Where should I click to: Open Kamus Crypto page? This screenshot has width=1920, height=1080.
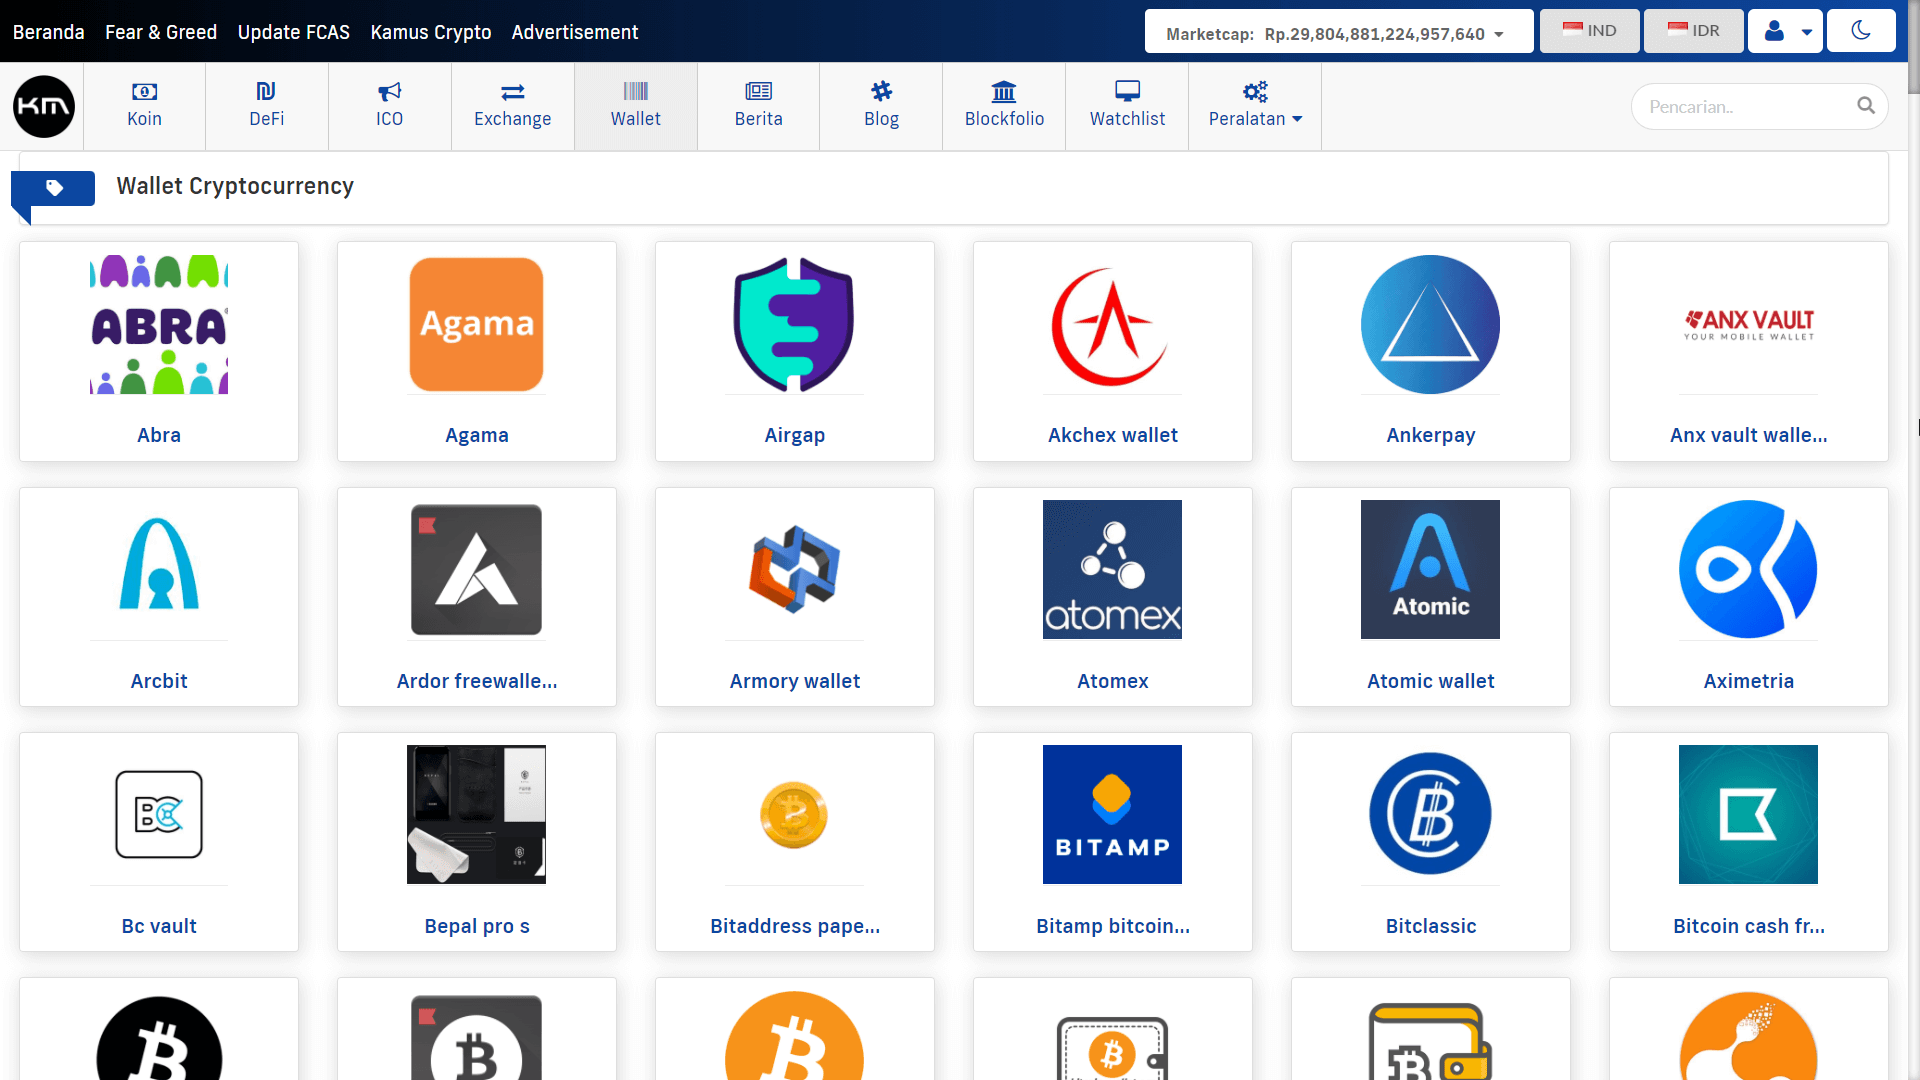coord(431,32)
